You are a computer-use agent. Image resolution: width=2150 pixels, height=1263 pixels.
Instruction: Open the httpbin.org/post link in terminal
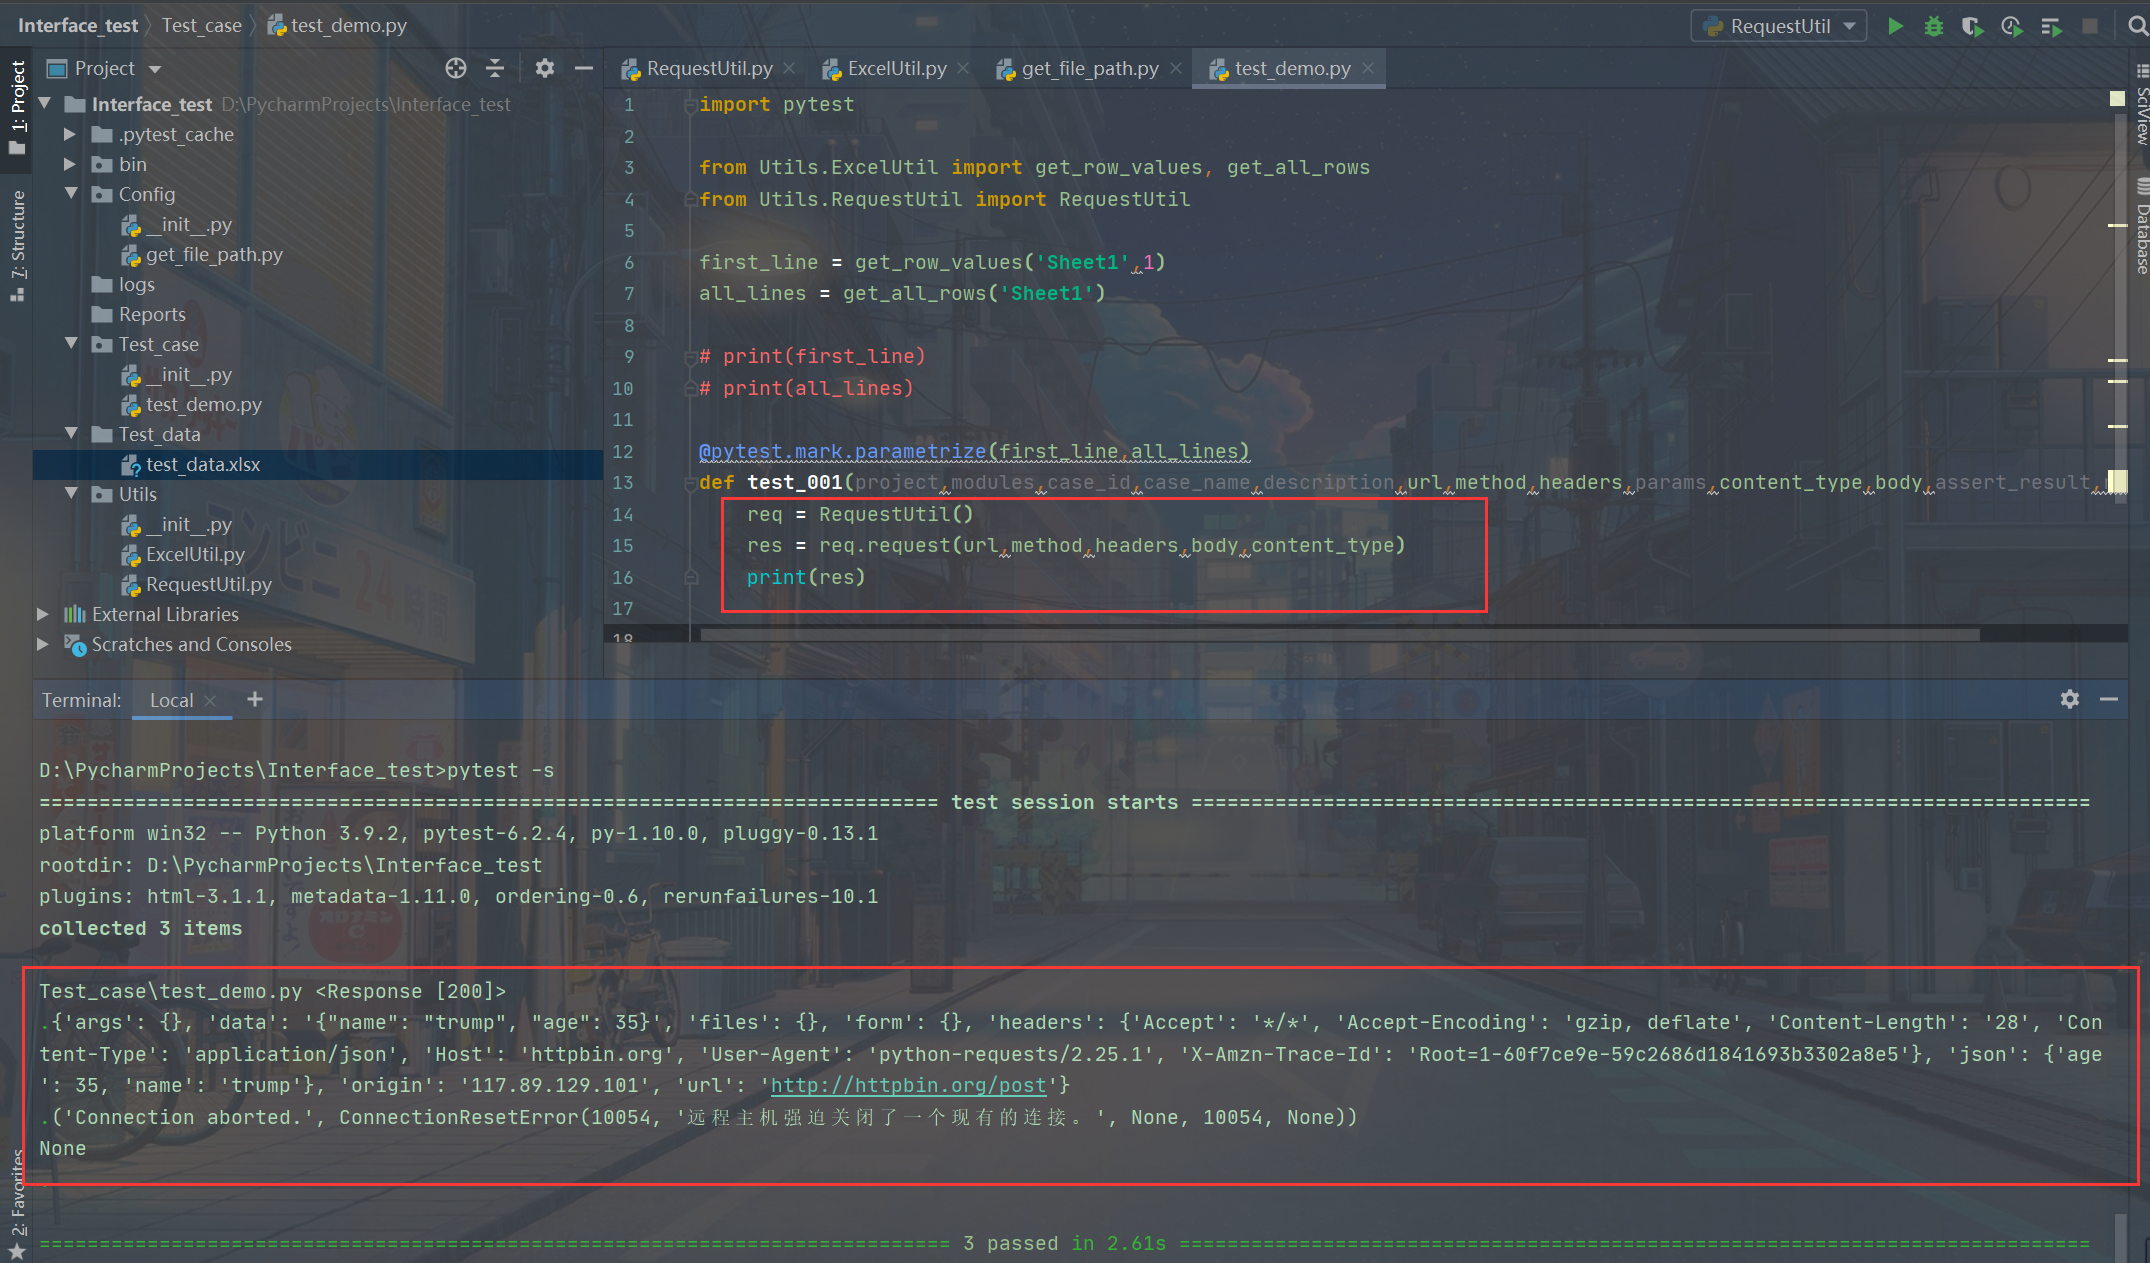coord(907,1085)
